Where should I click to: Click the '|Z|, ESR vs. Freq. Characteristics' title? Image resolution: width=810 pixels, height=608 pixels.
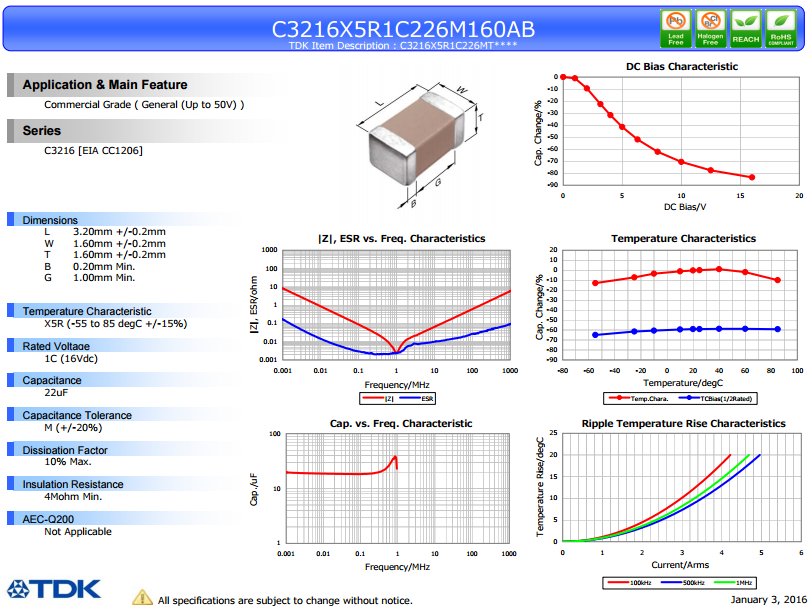[402, 239]
